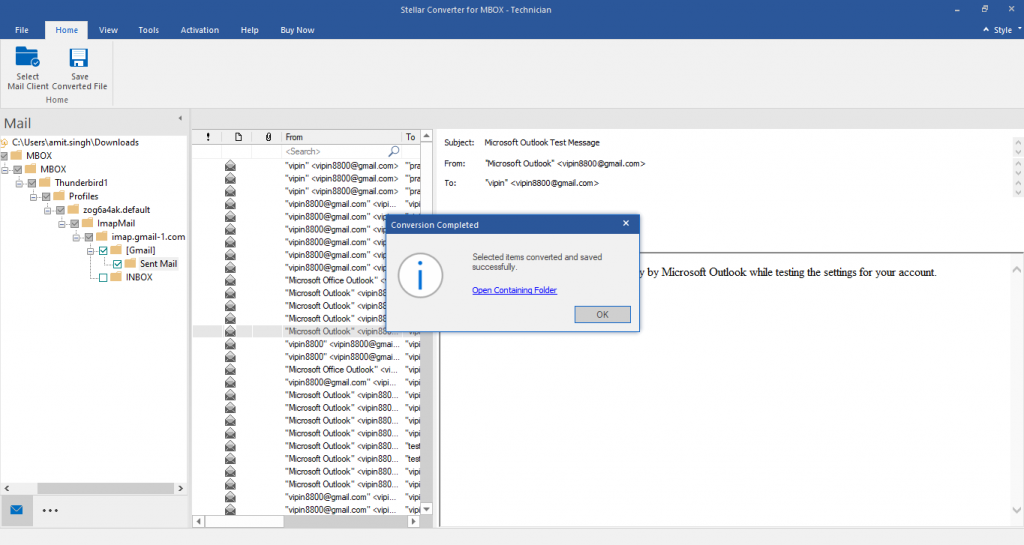Screen dimensions: 1024x545
Task: Click the folder tree horizontal scrollbar right arrow
Action: point(181,488)
